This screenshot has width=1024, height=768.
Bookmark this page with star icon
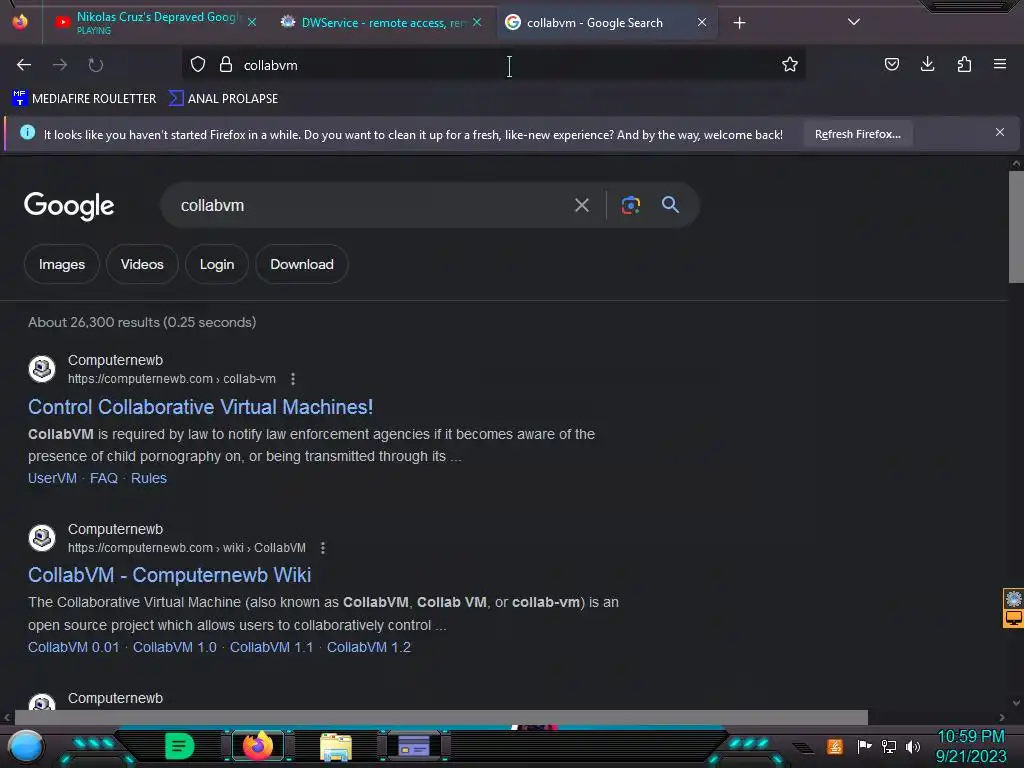coord(790,64)
